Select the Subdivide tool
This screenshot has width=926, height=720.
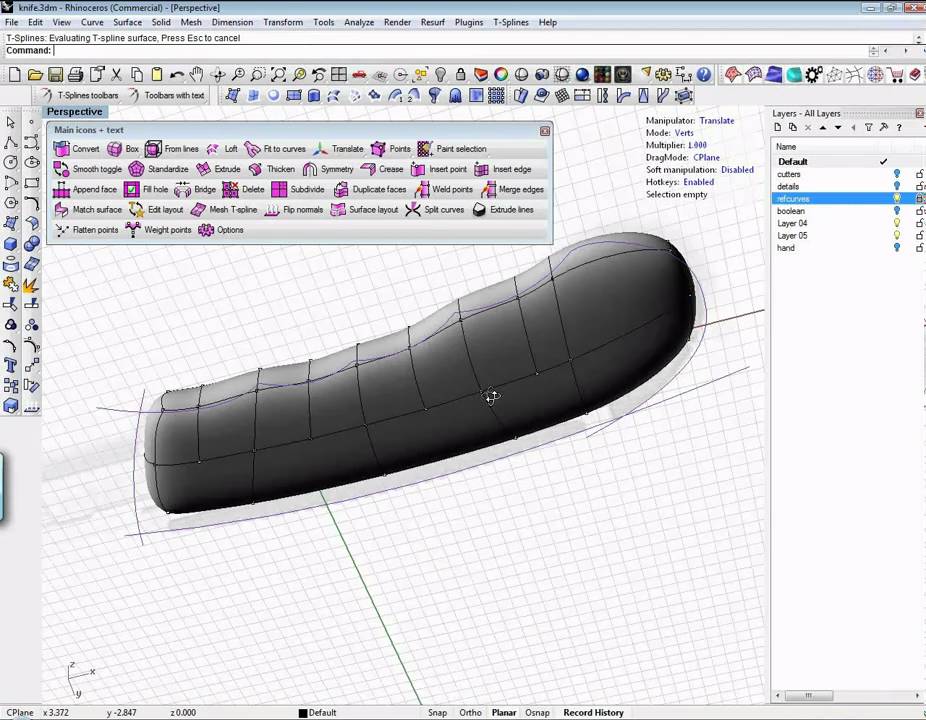pos(298,190)
